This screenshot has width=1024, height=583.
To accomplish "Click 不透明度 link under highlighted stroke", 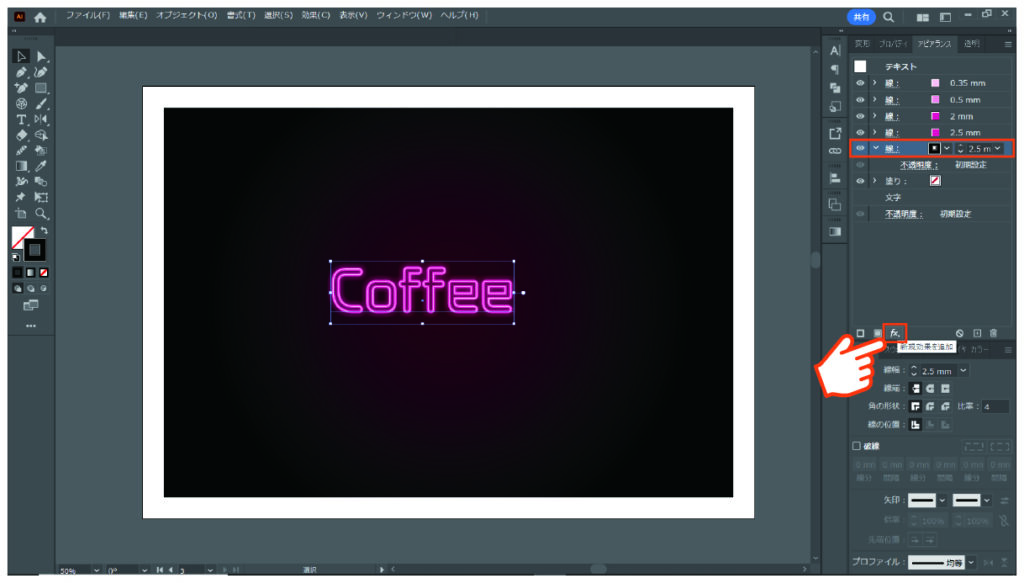I will [x=918, y=165].
